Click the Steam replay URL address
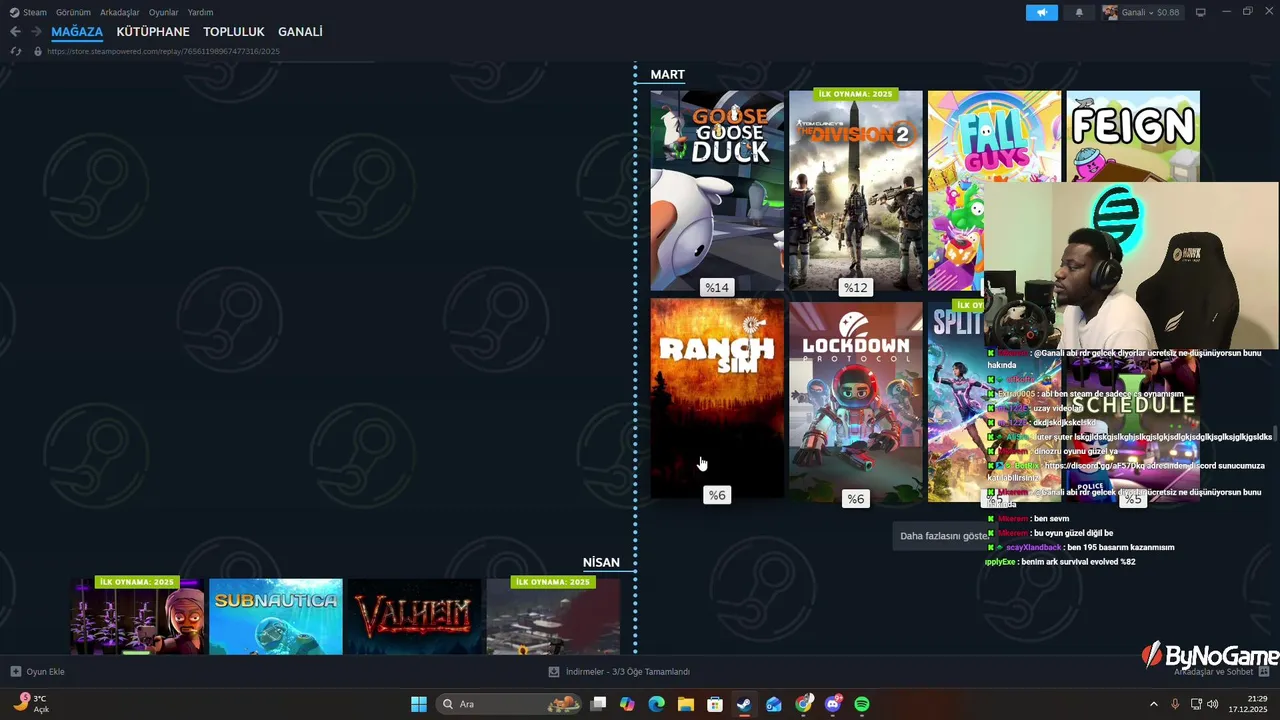Viewport: 1280px width, 720px height. coord(163,51)
